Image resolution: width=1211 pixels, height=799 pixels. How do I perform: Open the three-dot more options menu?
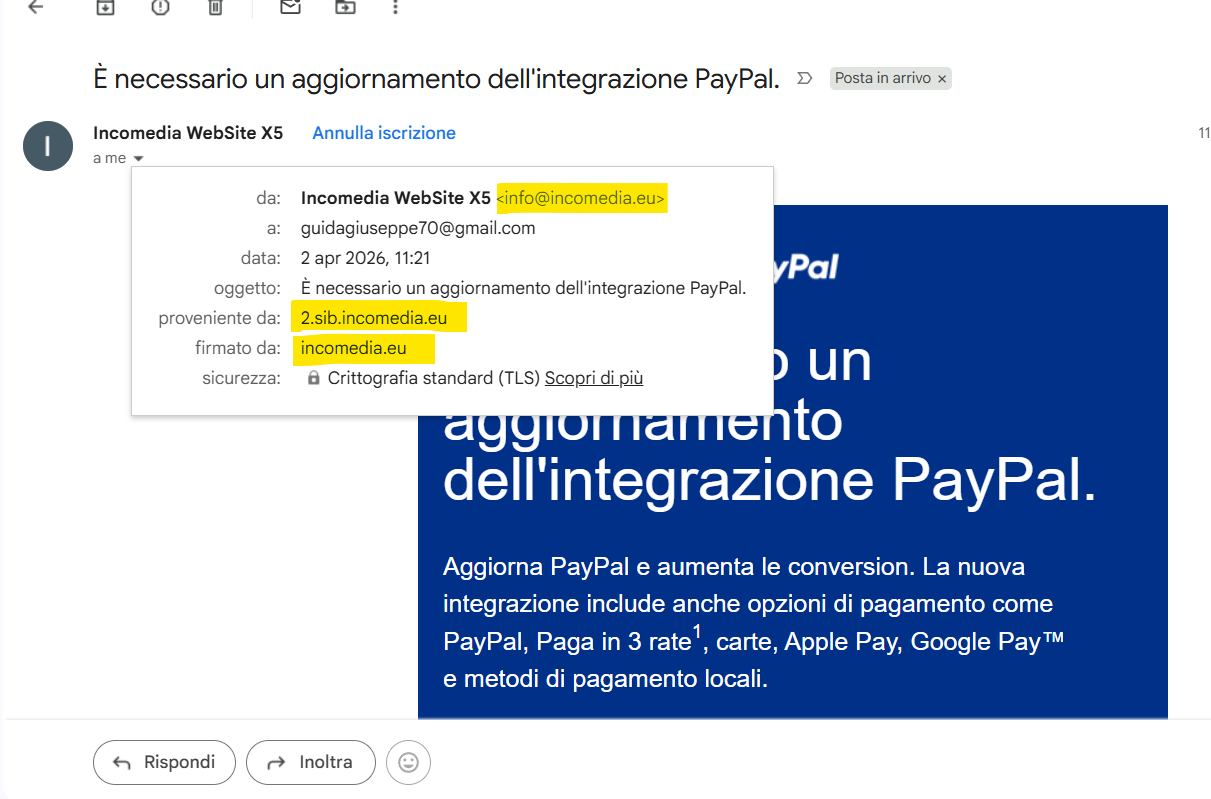tap(396, 7)
